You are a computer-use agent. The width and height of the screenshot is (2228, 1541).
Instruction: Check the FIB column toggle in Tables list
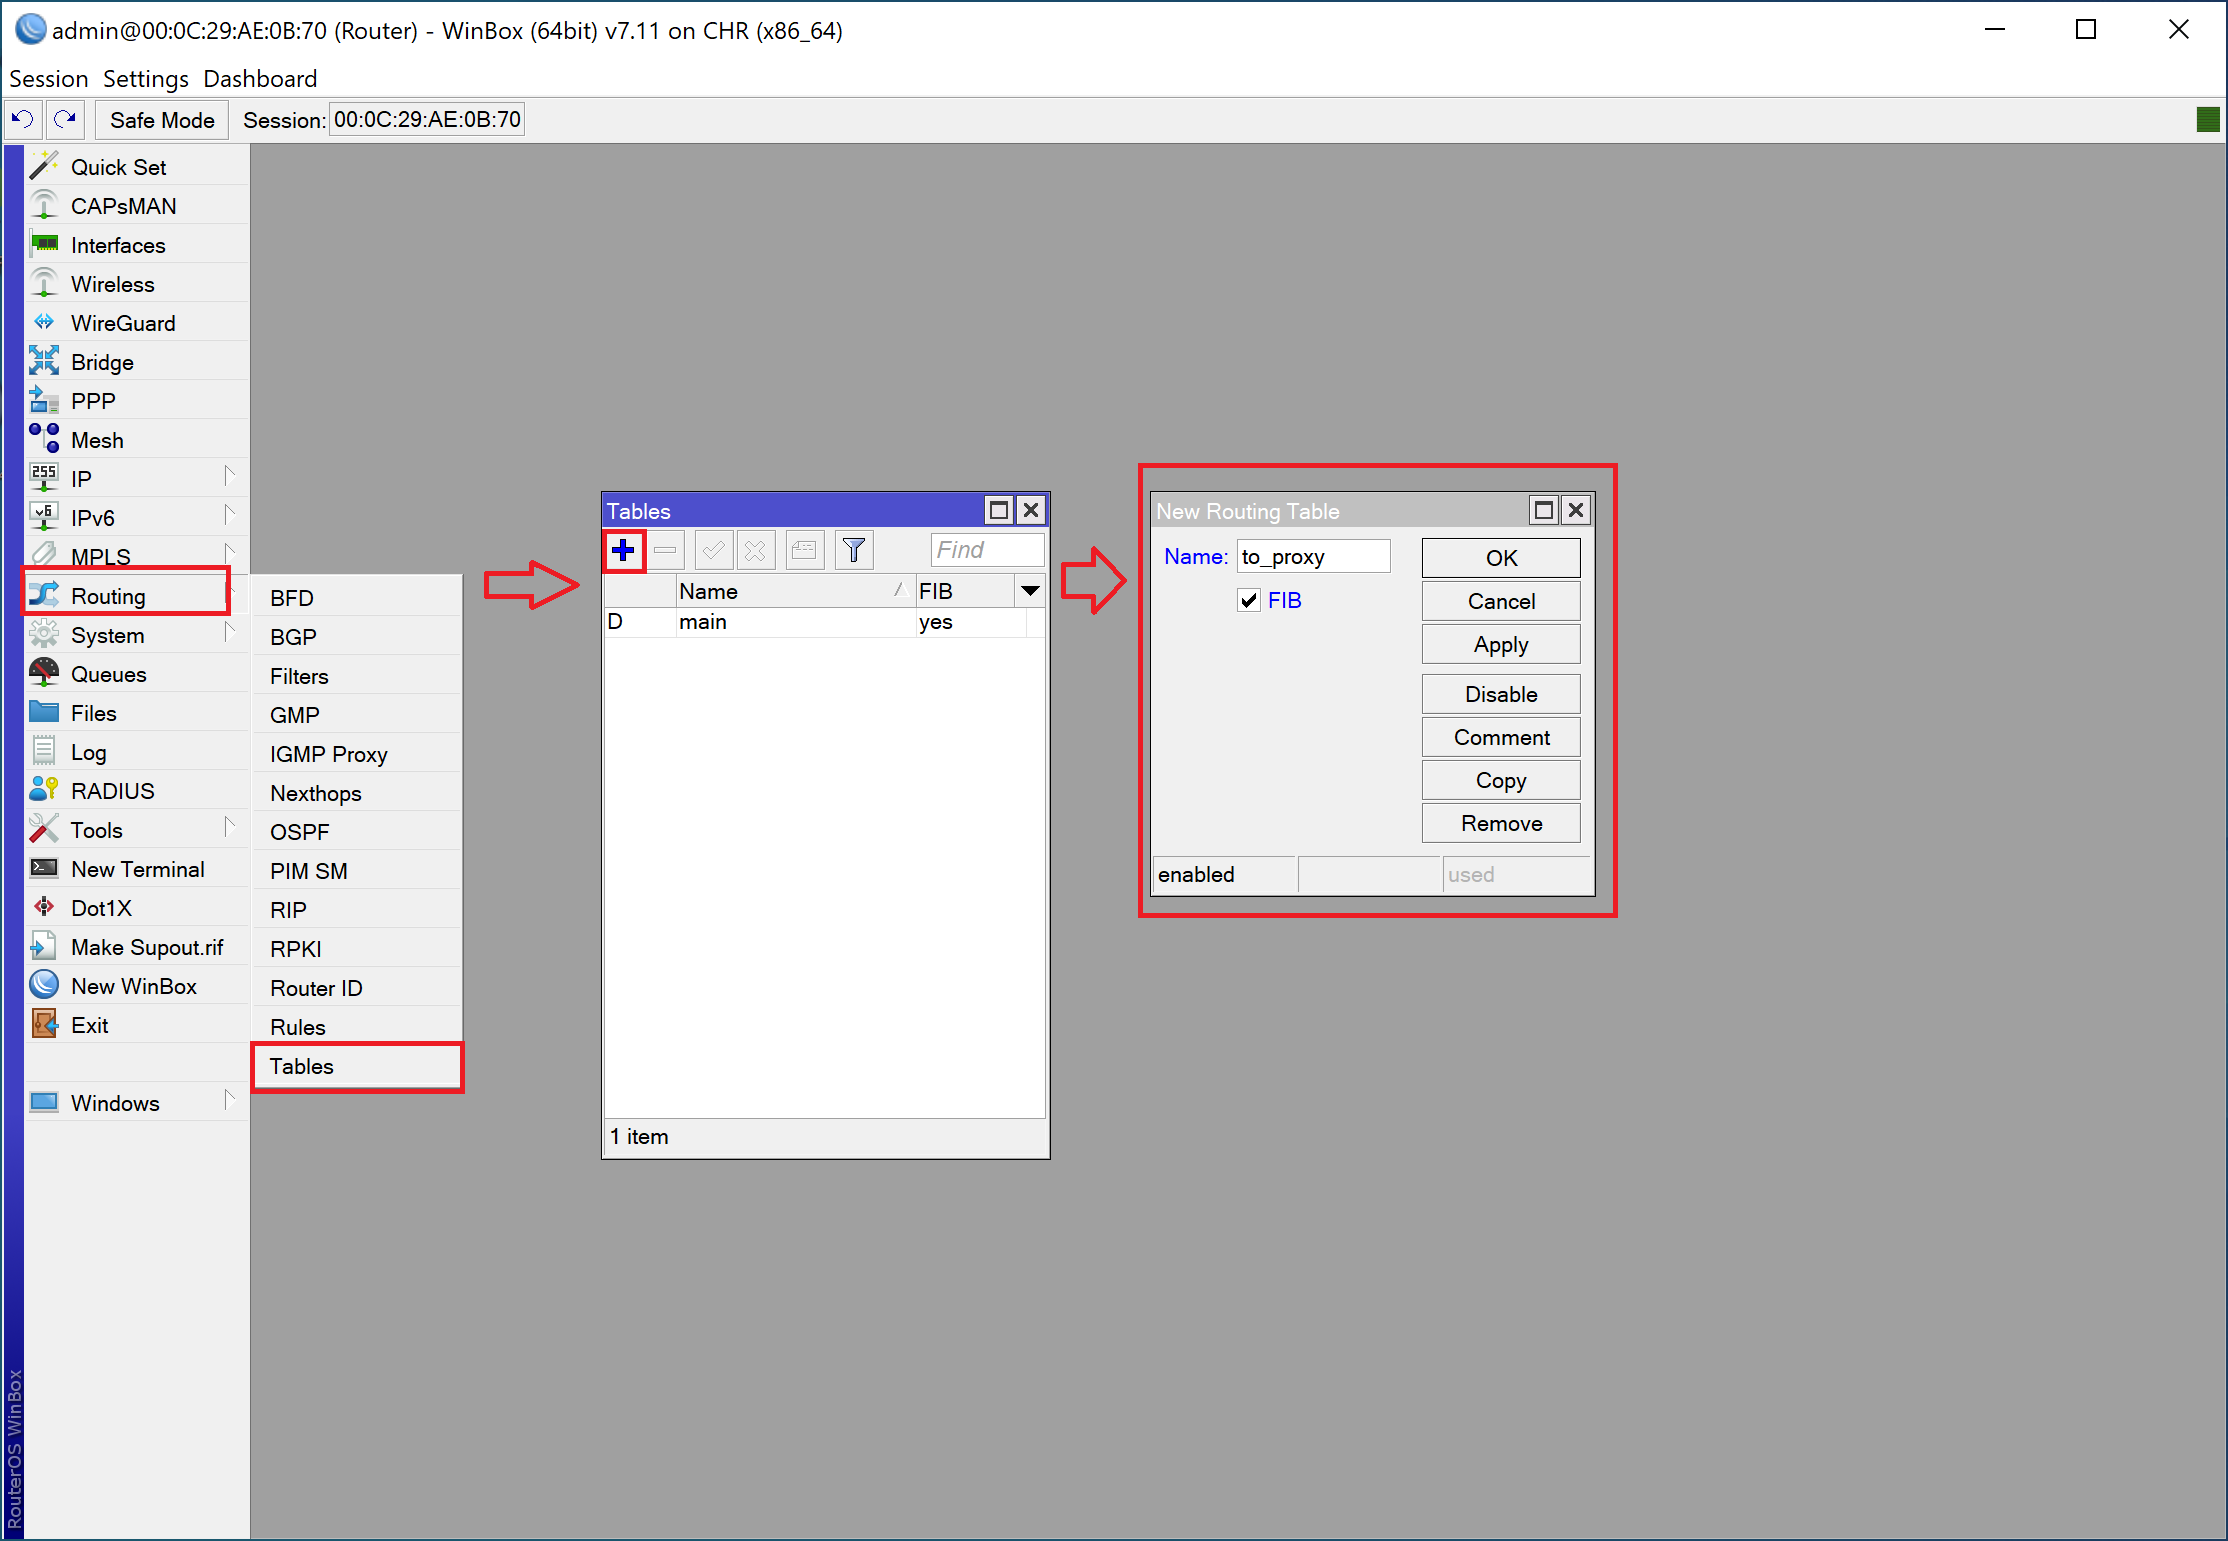click(1029, 589)
